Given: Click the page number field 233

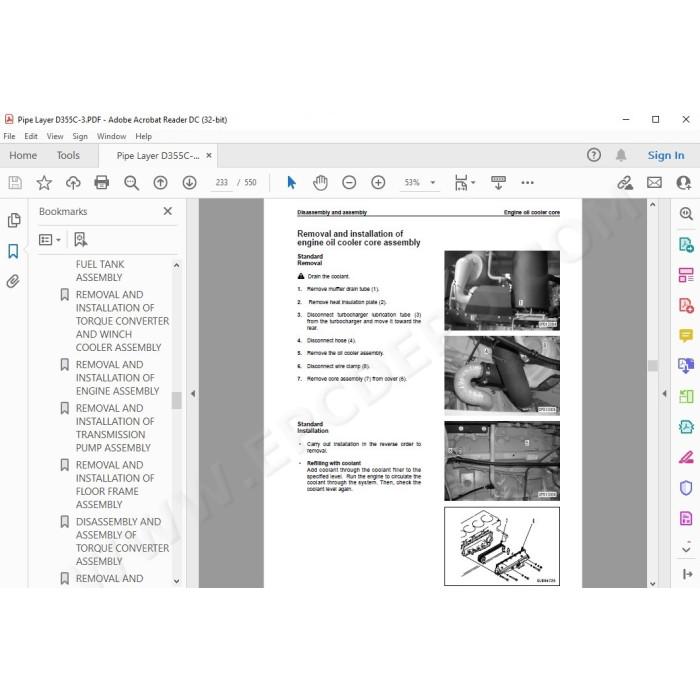Looking at the screenshot, I should (x=221, y=183).
